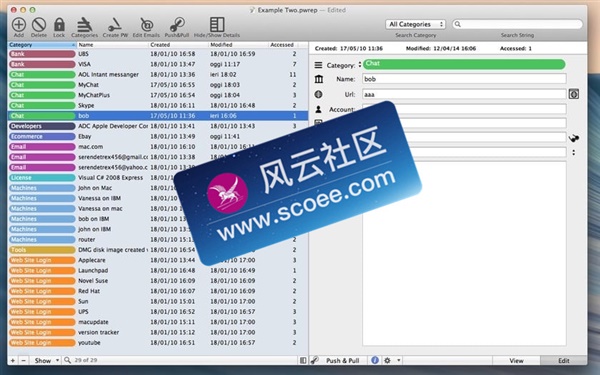
Task: Select the MyChat row
Action: coord(158,85)
